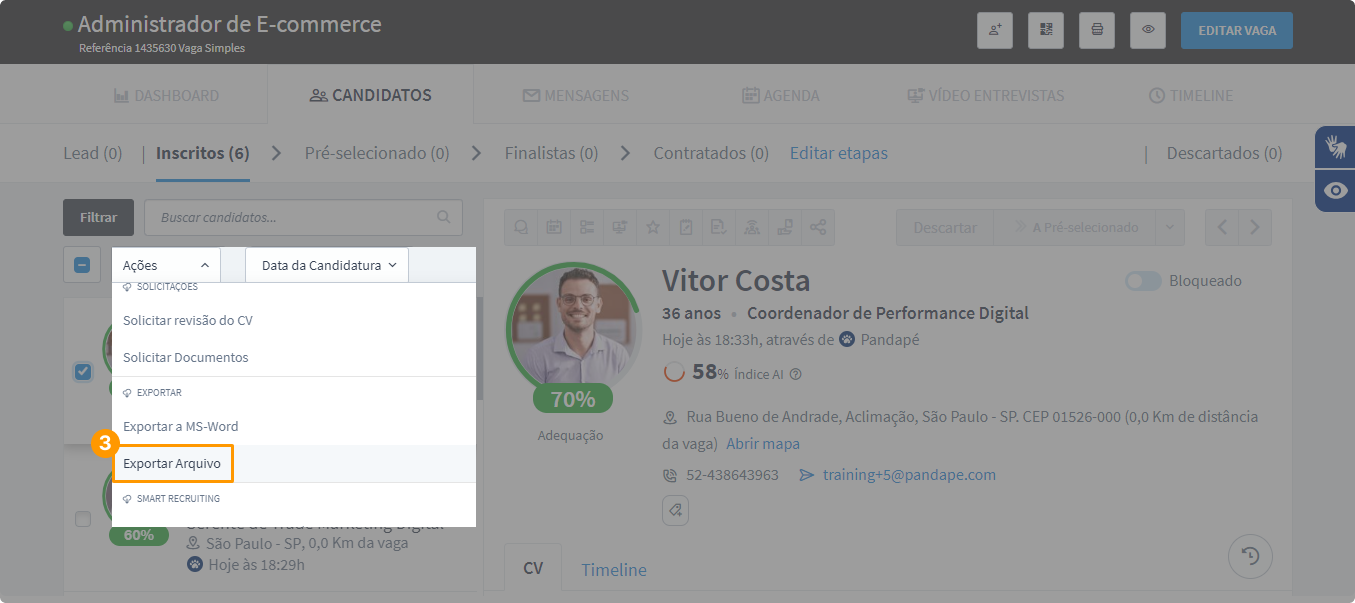
Task: Click the EDITAR VAGA button
Action: tap(1236, 30)
